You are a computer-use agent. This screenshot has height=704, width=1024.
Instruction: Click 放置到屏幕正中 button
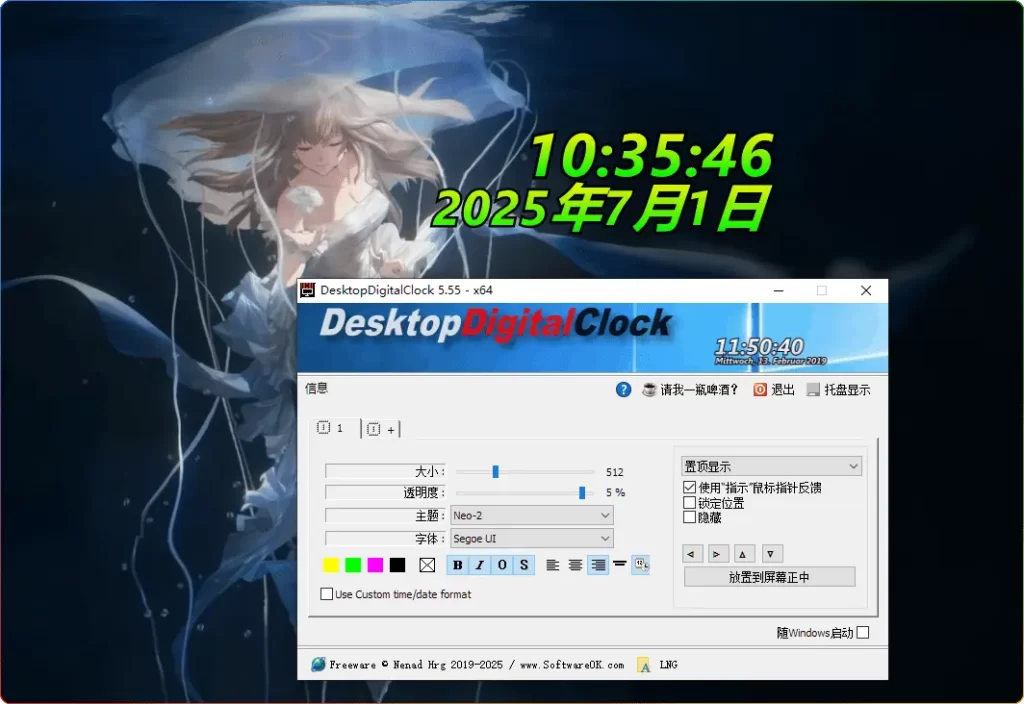click(769, 577)
